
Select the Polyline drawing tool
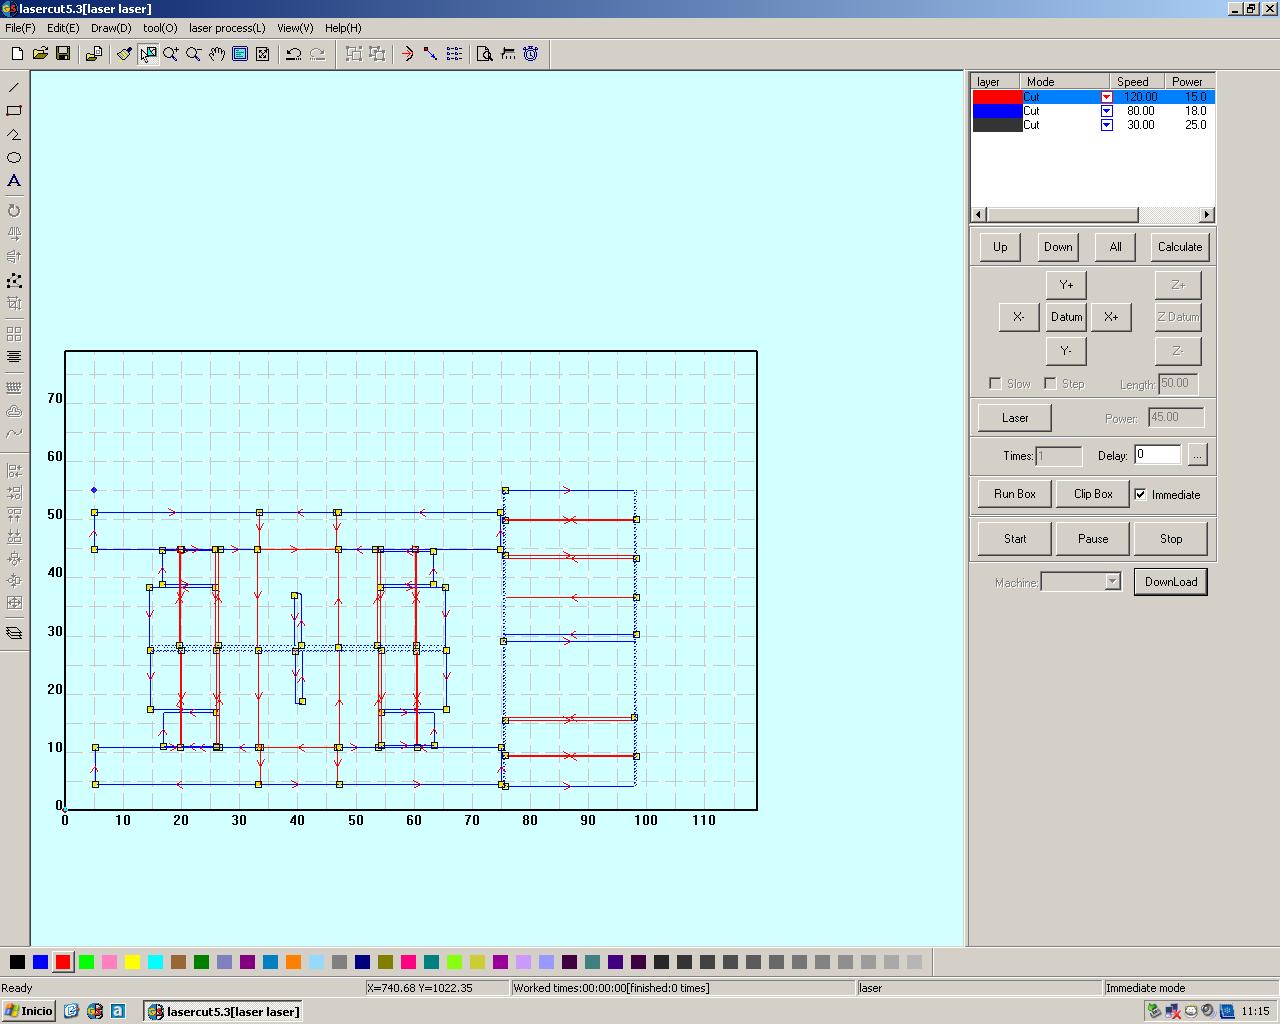[x=14, y=134]
